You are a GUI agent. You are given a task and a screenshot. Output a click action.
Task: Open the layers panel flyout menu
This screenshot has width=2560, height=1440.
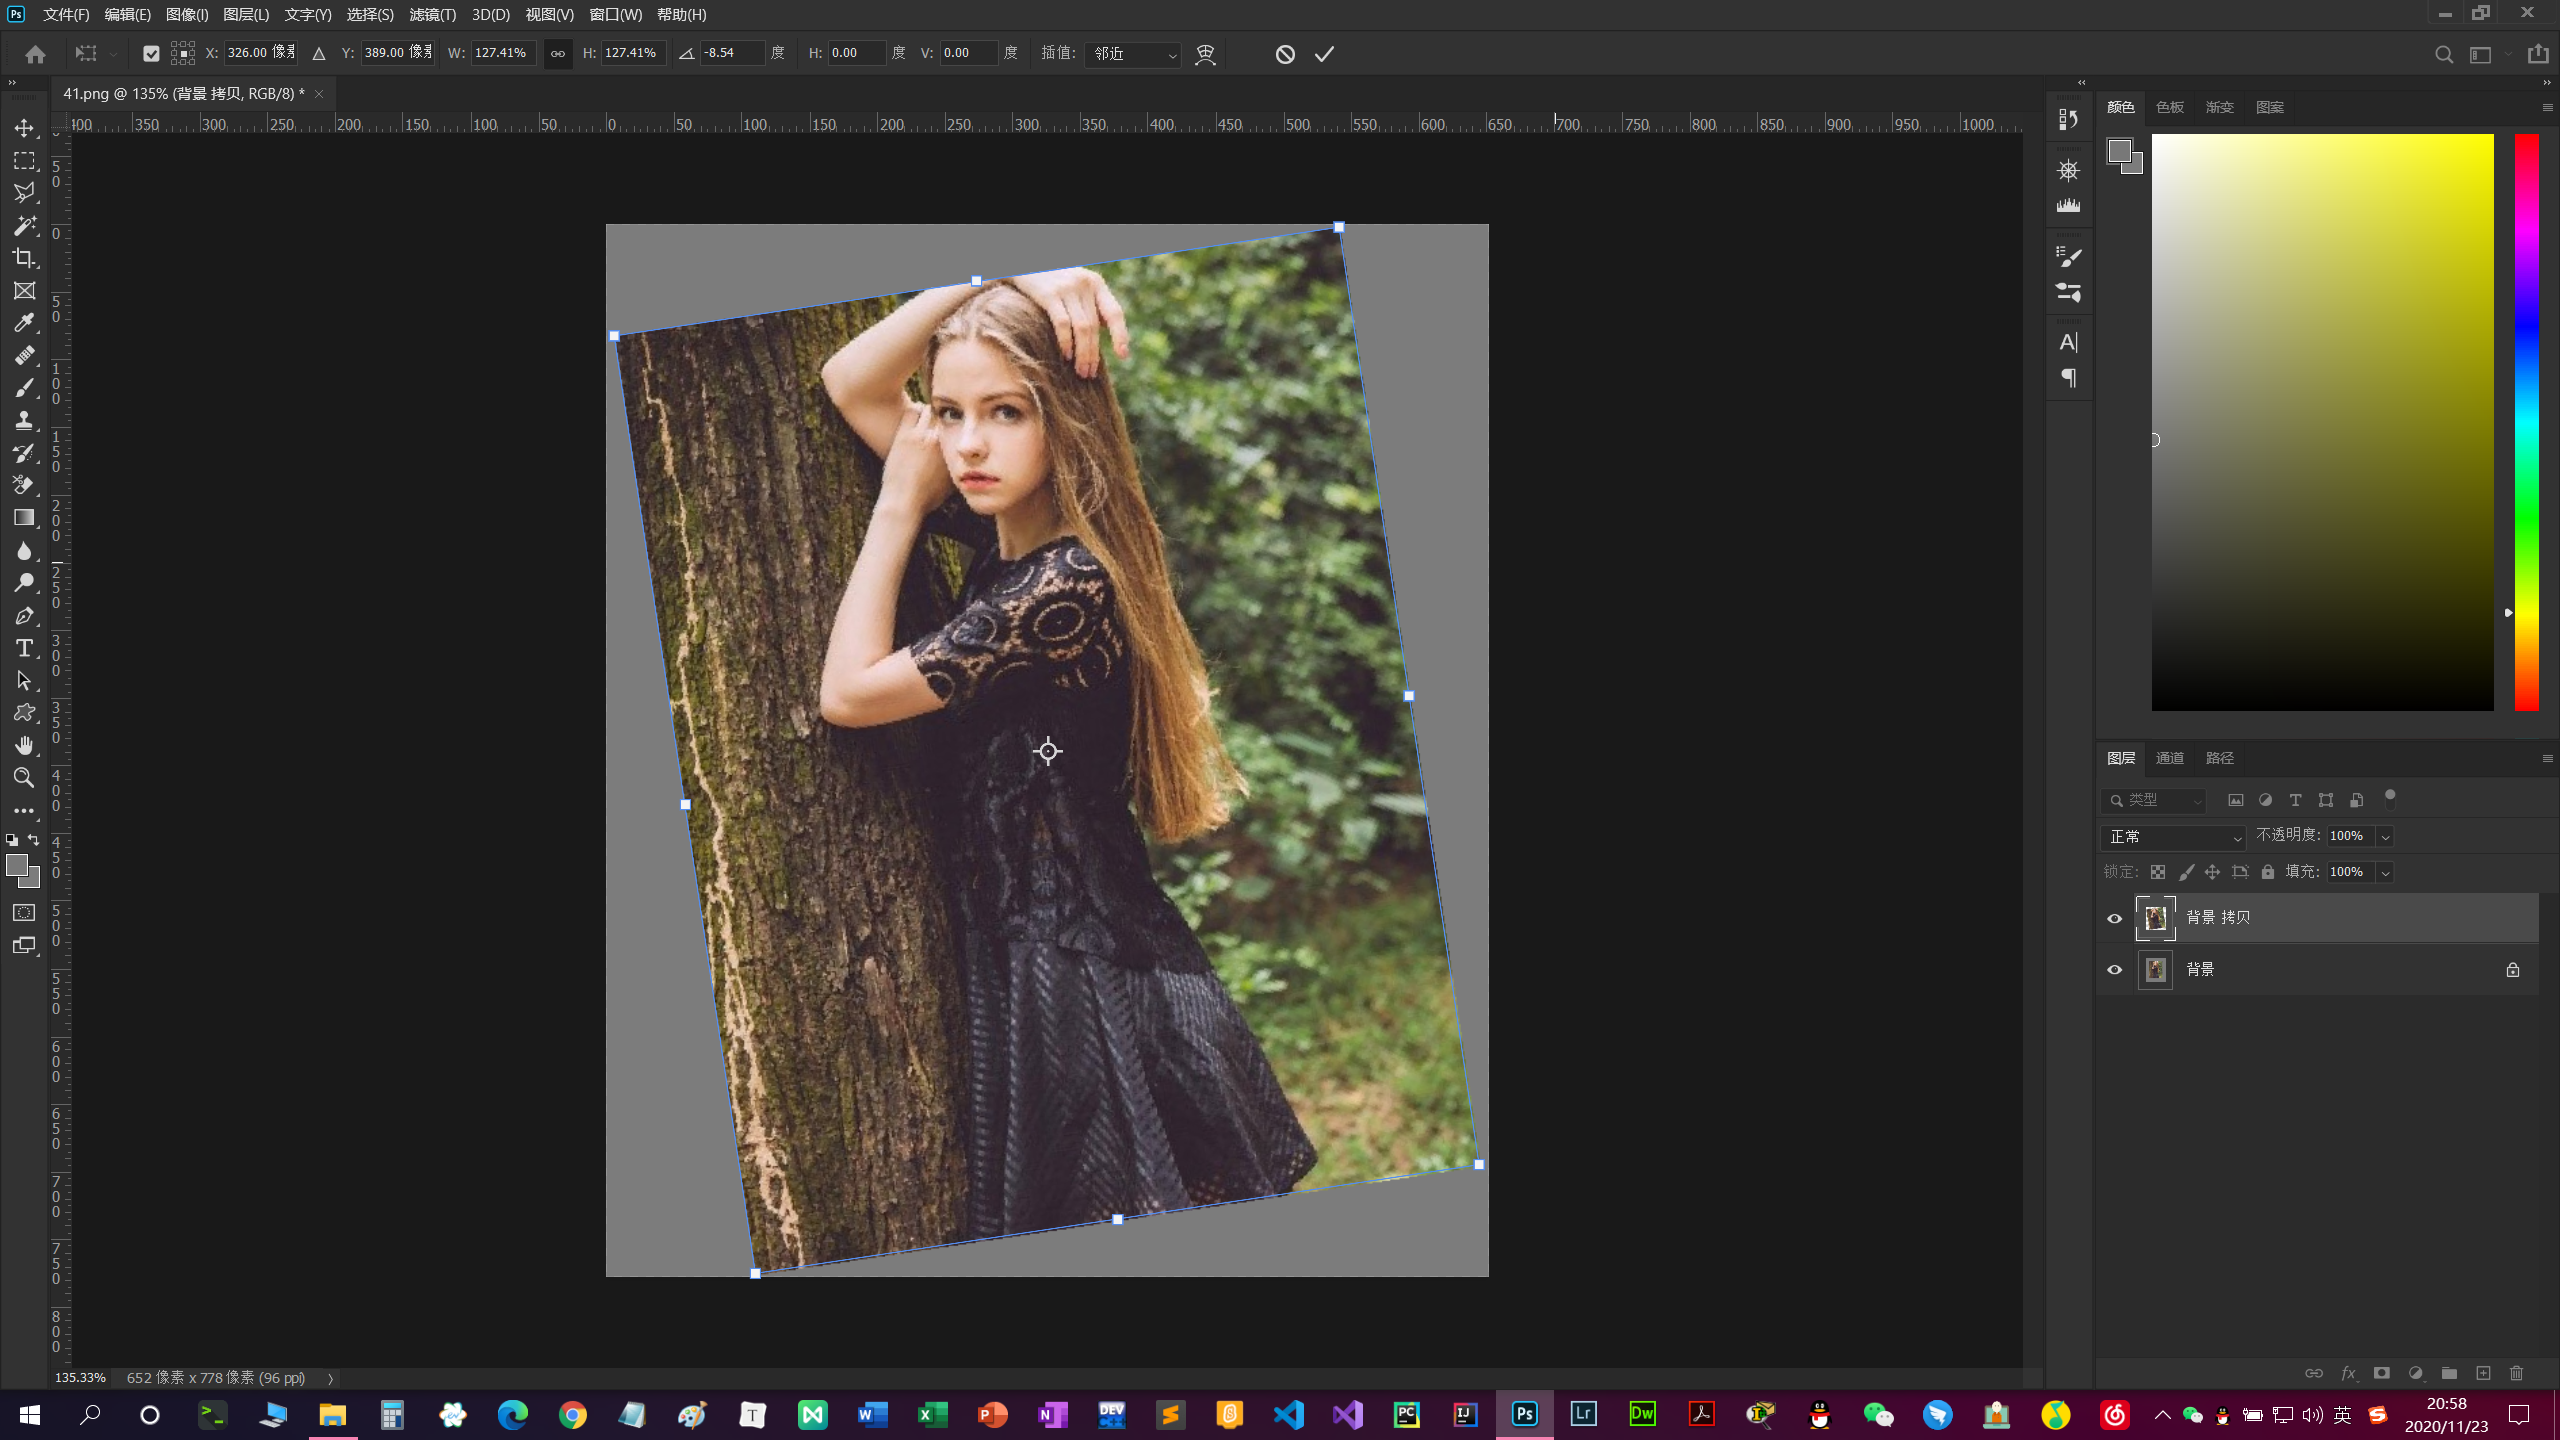tap(2547, 759)
